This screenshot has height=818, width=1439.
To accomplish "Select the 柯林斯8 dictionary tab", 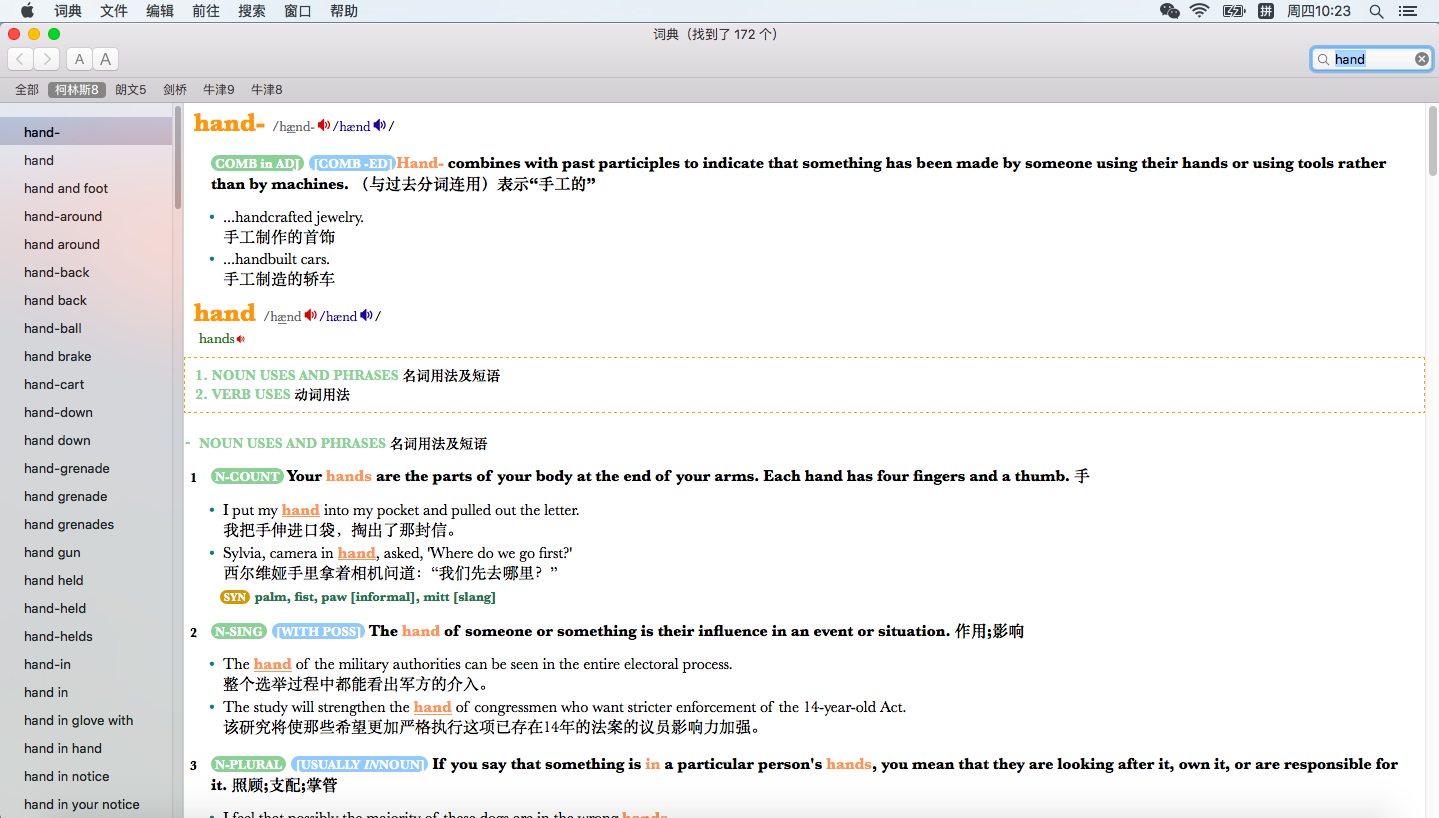I will [77, 90].
